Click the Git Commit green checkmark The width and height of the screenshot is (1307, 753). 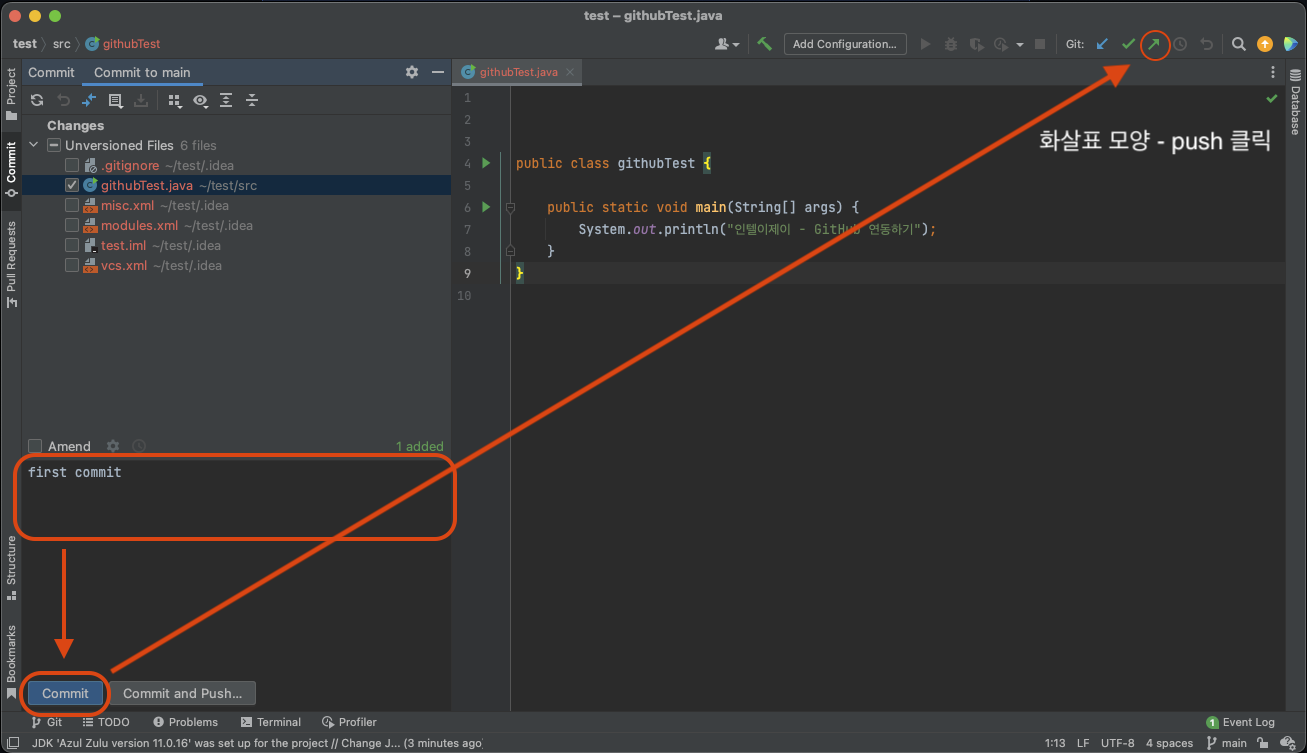(x=1129, y=44)
